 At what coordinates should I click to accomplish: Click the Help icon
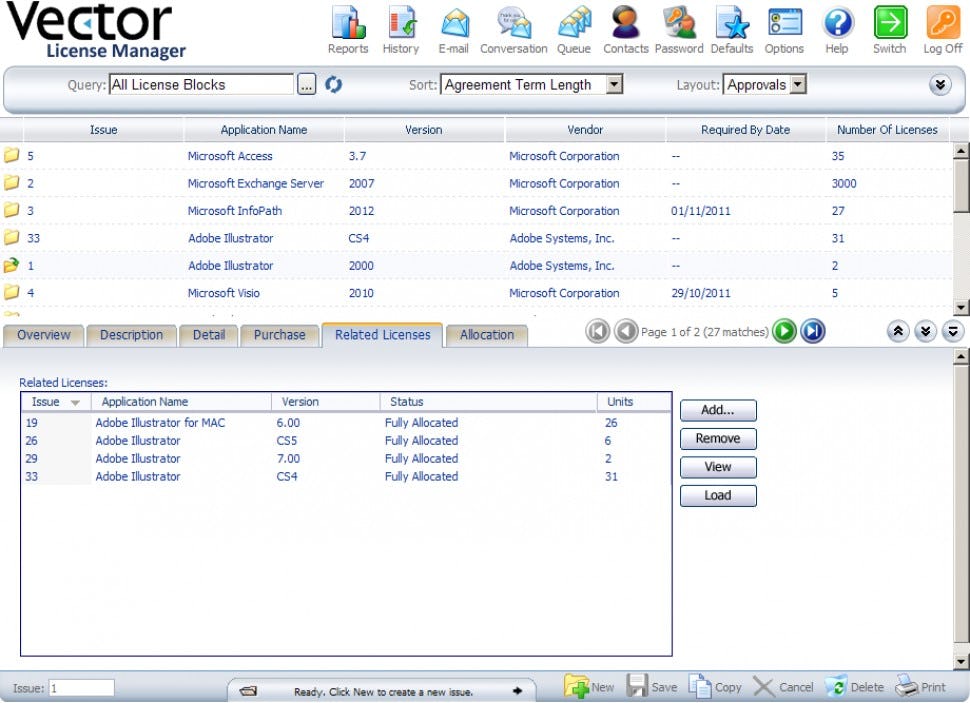[837, 25]
